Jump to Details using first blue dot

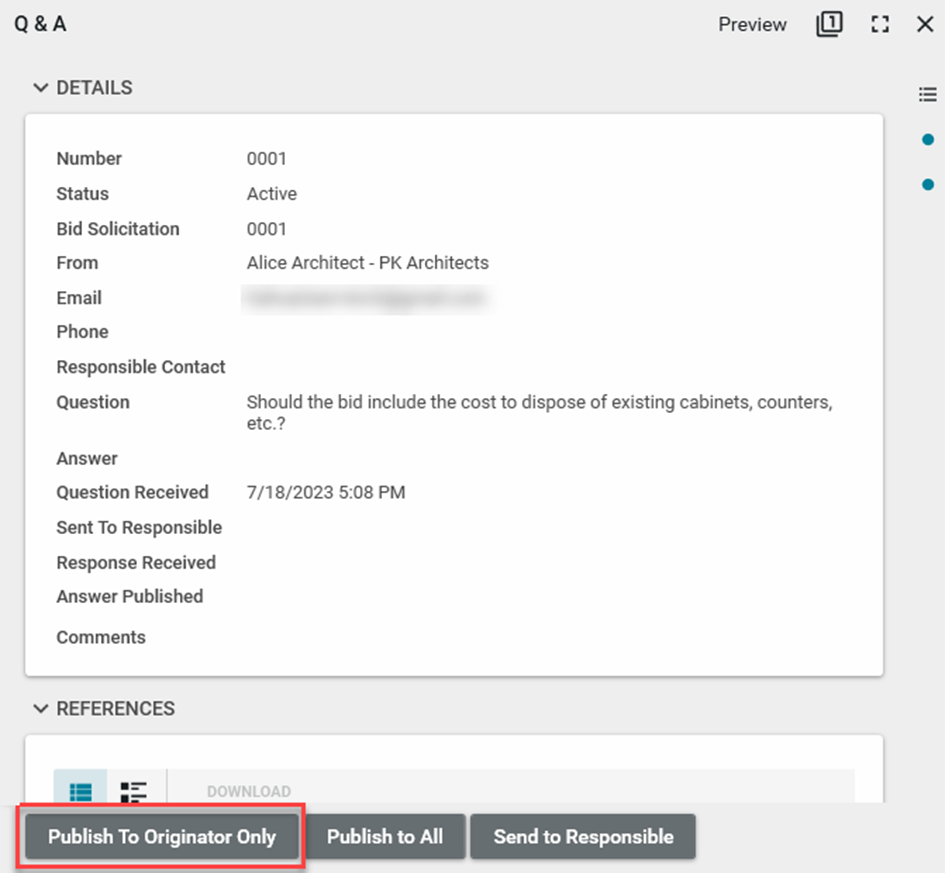[928, 140]
